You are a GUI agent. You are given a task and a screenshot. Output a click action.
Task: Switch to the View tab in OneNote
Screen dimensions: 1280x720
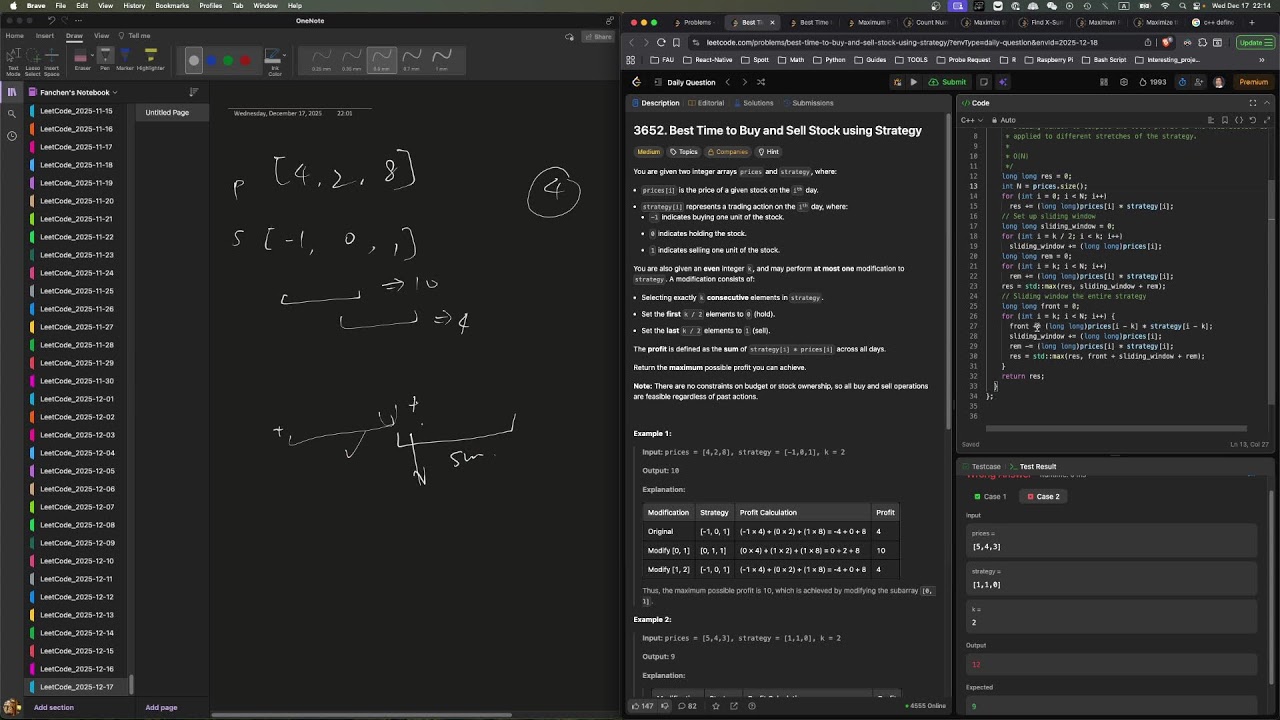[x=101, y=35]
